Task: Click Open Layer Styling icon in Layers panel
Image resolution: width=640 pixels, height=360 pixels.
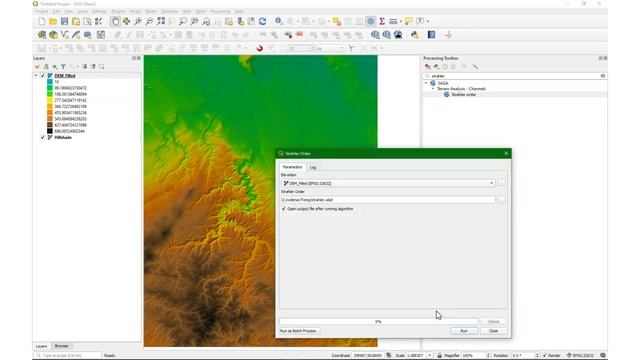Action: [37, 67]
